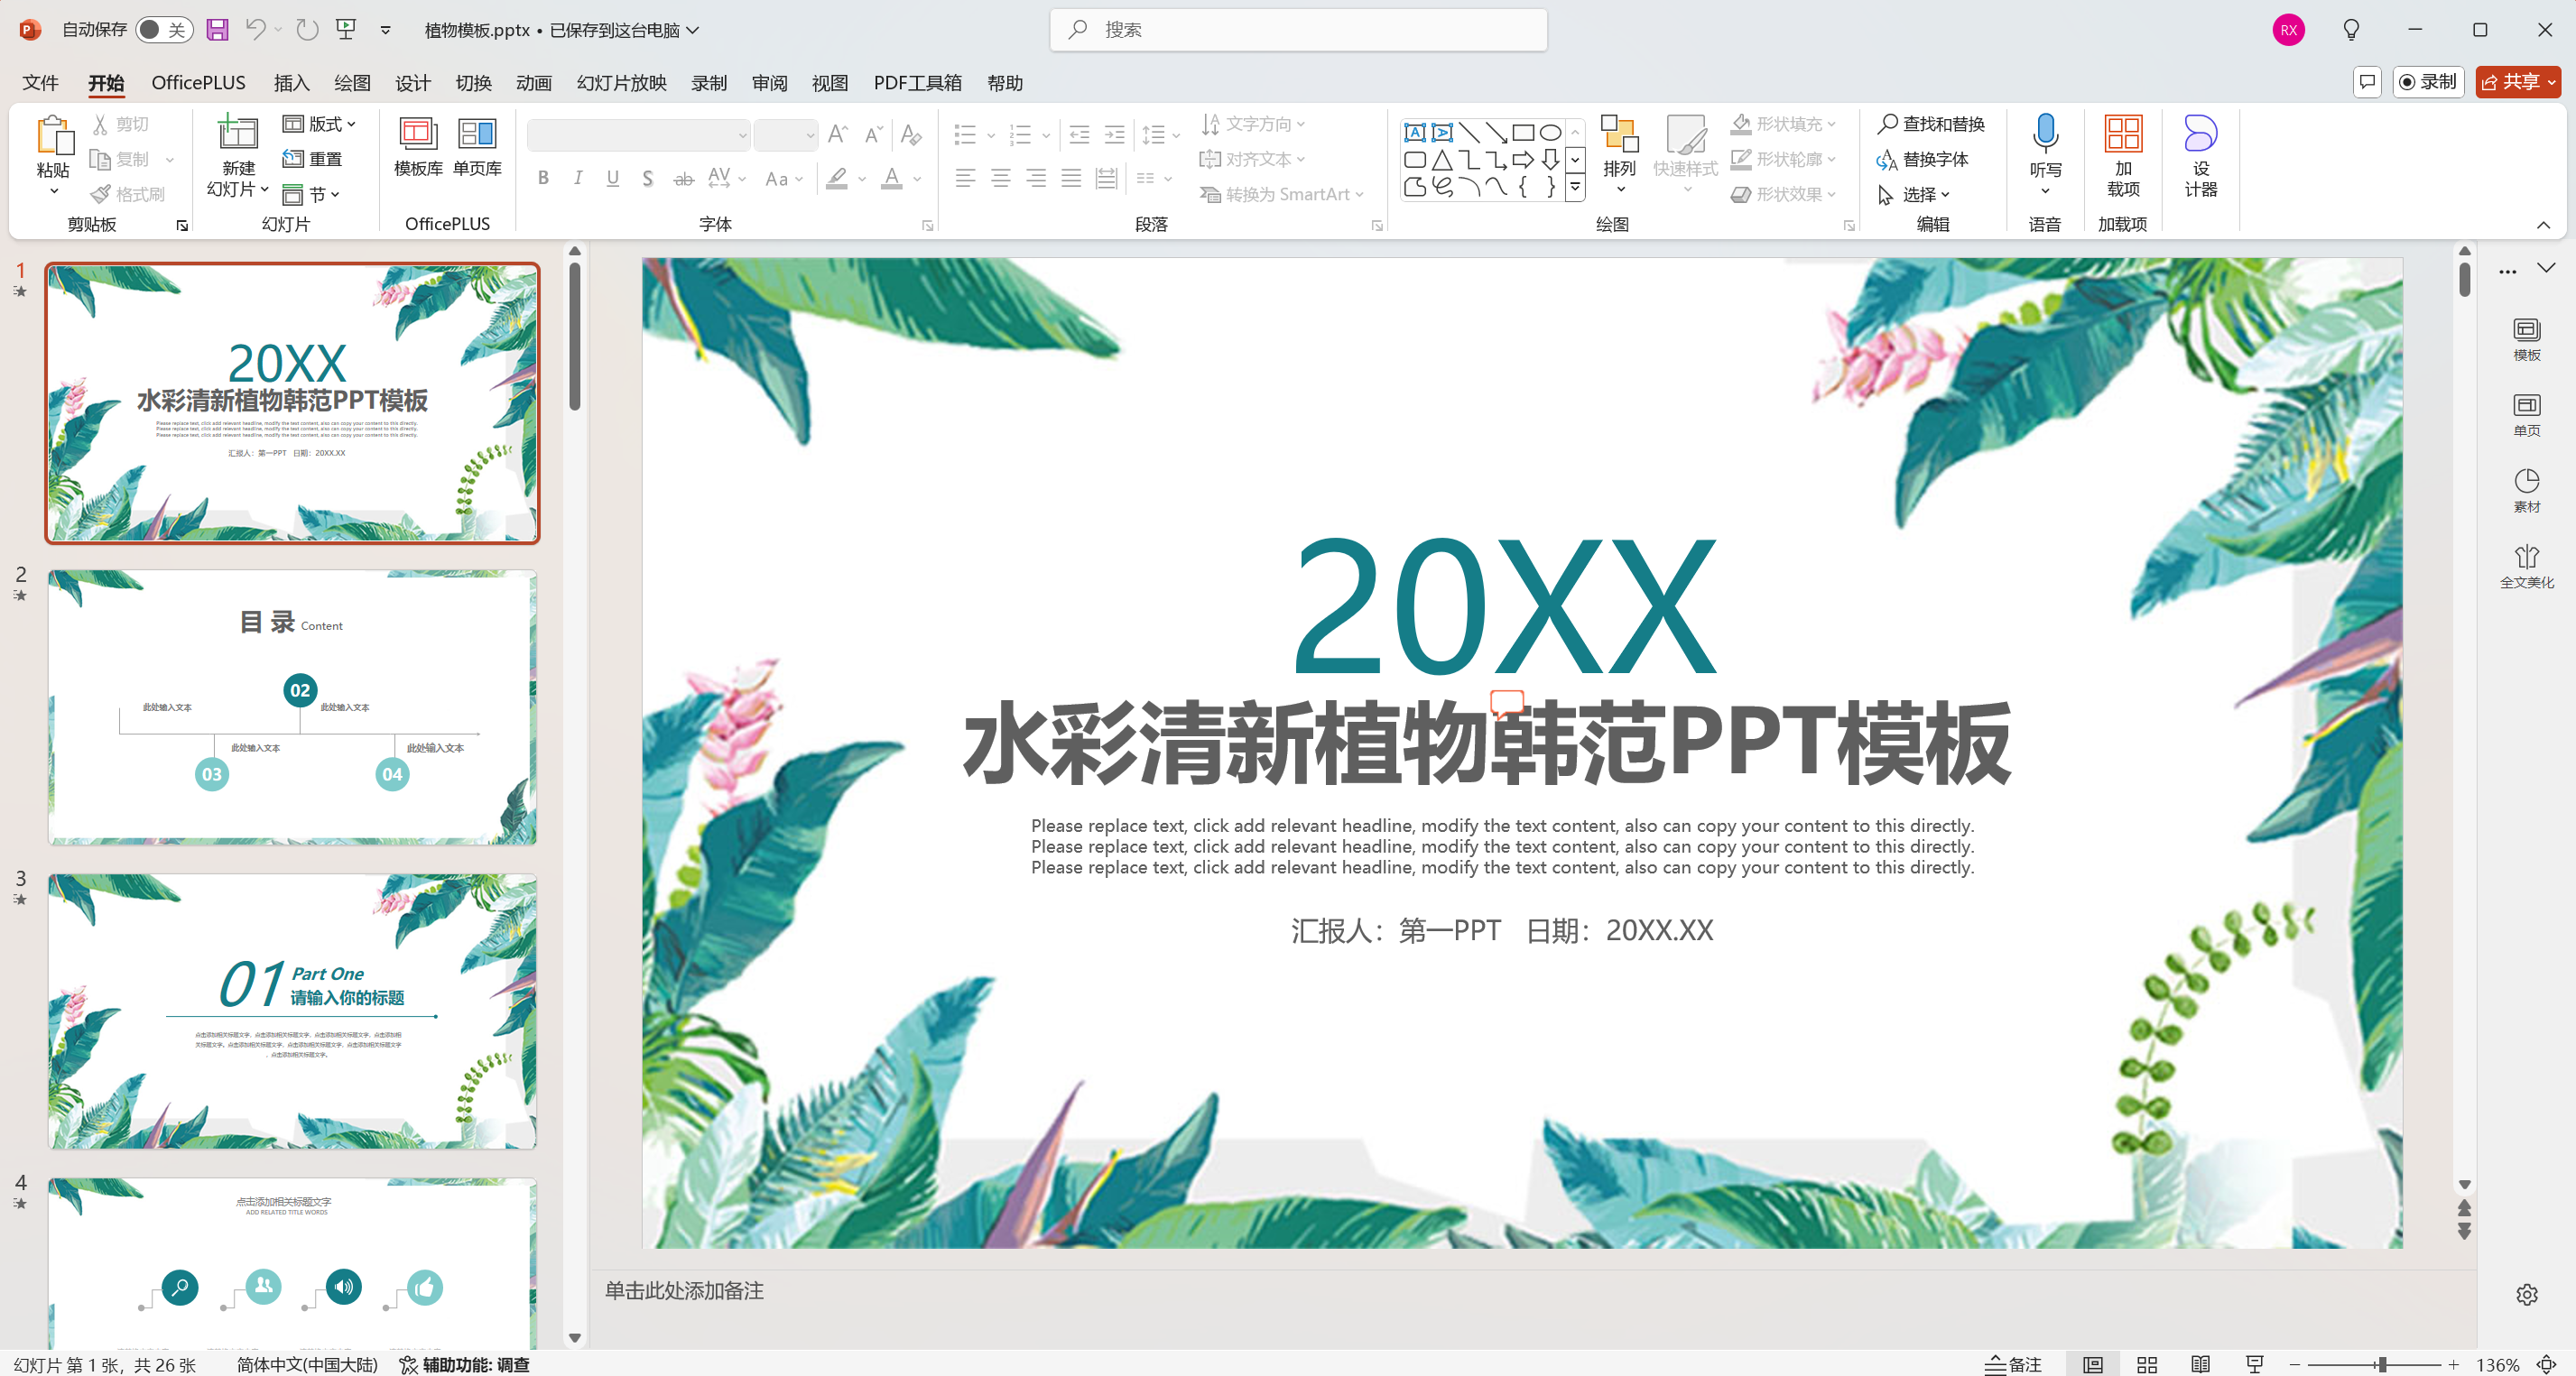
Task: Select the Format Painter (格式刷) tool
Action: click(x=129, y=194)
